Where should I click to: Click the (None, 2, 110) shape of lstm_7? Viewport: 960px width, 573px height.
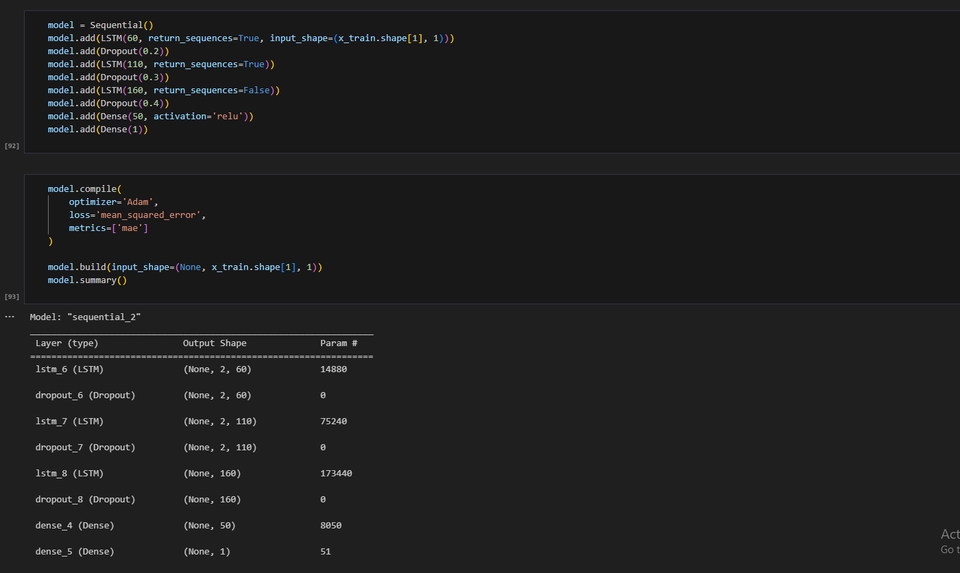[x=220, y=421]
